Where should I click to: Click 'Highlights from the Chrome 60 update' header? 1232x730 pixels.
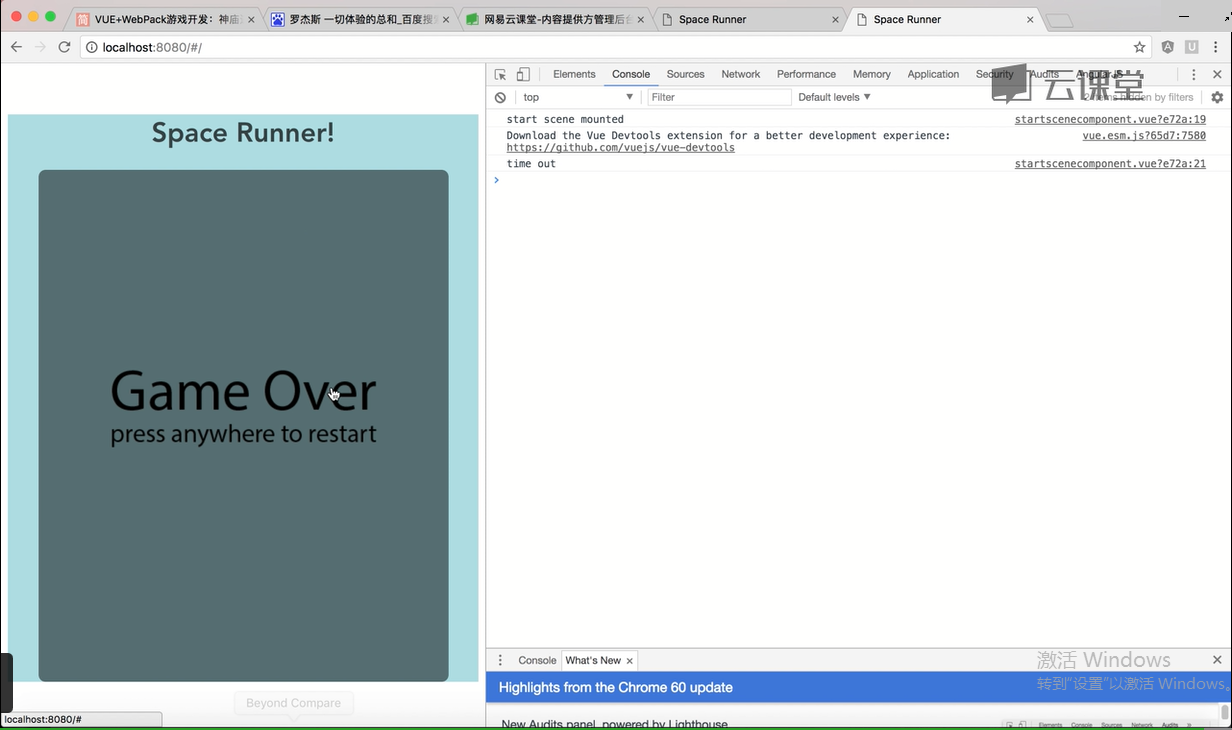coord(616,688)
